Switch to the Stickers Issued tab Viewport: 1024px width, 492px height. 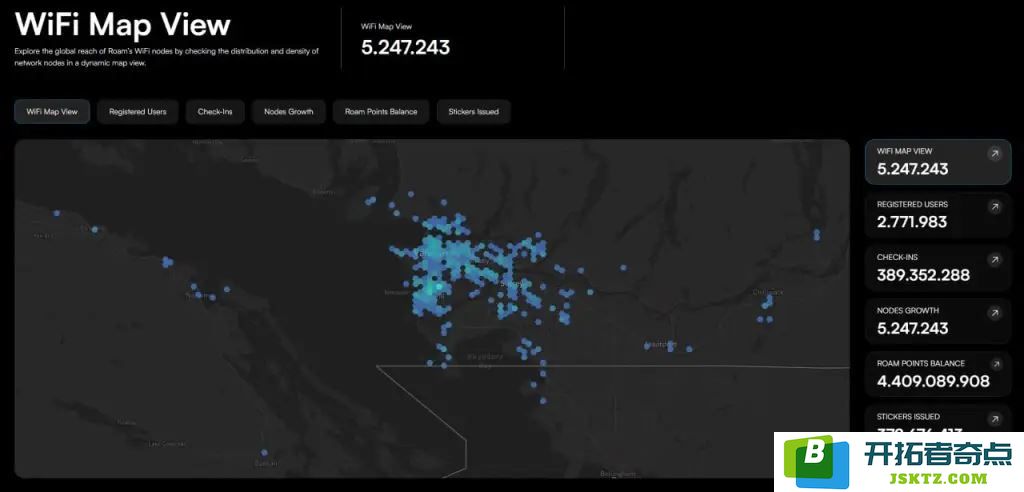pyautogui.click(x=473, y=112)
